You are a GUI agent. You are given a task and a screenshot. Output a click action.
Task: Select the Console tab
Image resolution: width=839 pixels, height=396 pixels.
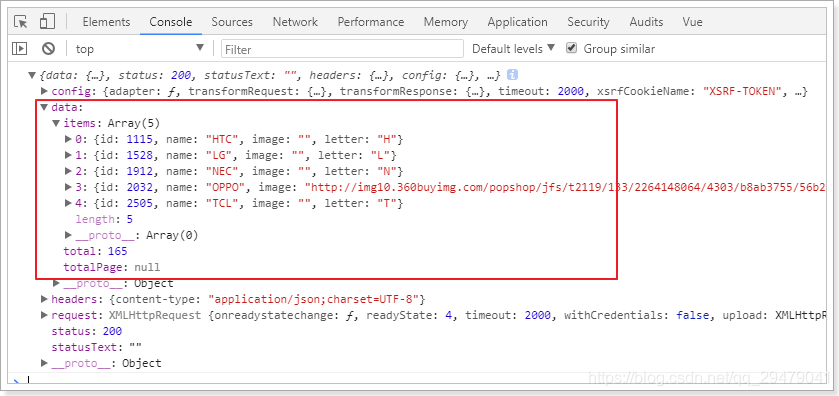(x=171, y=22)
